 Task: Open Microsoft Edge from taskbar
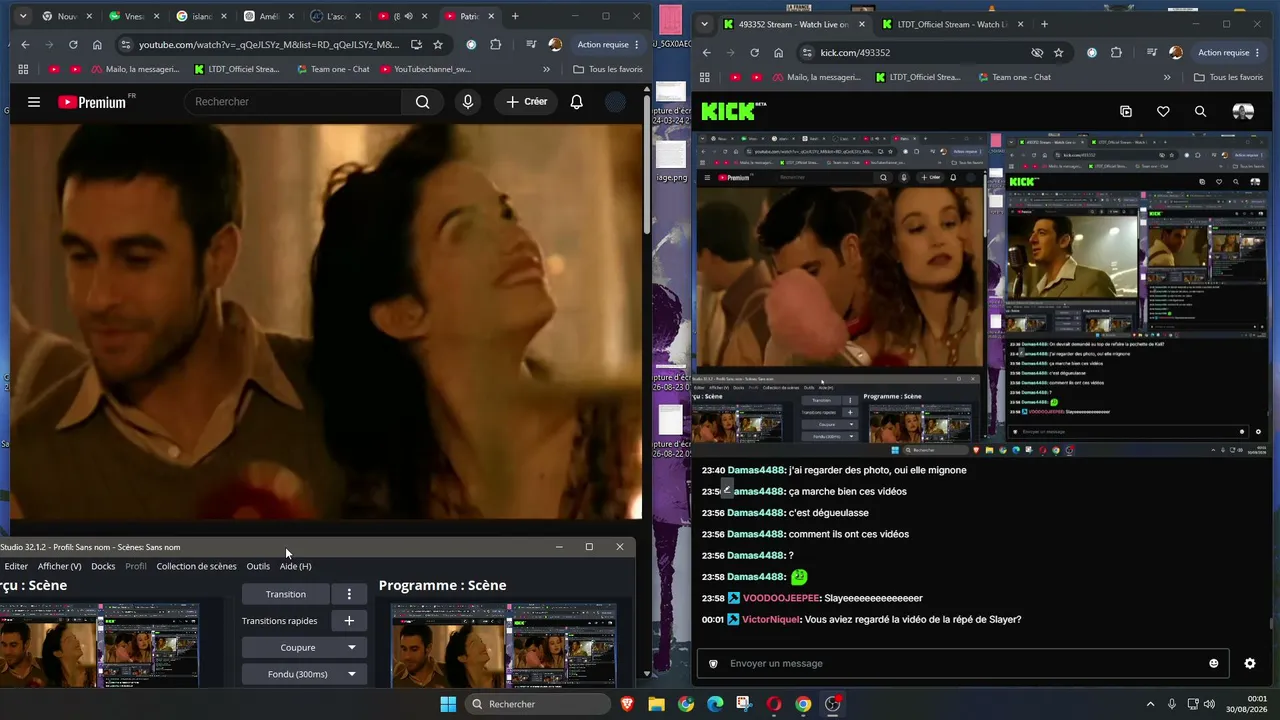point(715,704)
